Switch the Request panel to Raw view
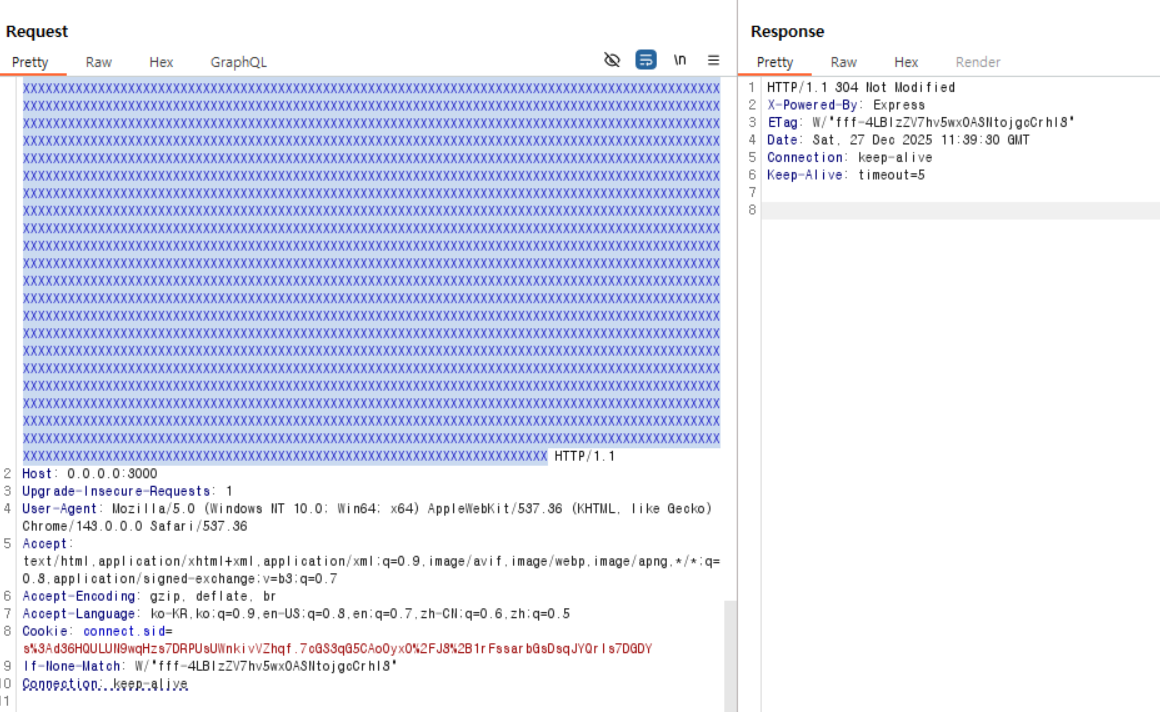 pyautogui.click(x=98, y=62)
